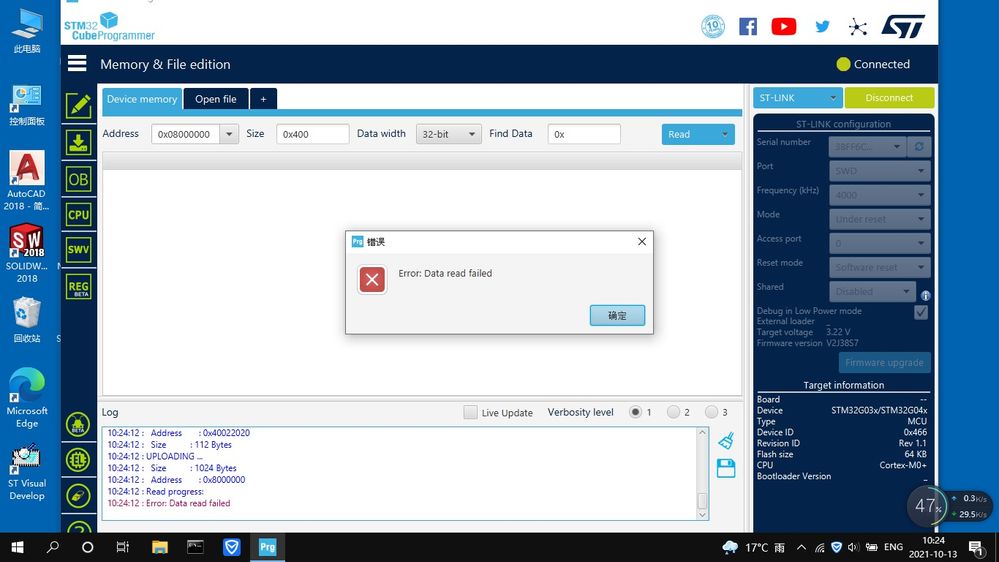The image size is (999, 562).
Task: Open the Frequency (kHz) dropdown
Action: coord(879,195)
